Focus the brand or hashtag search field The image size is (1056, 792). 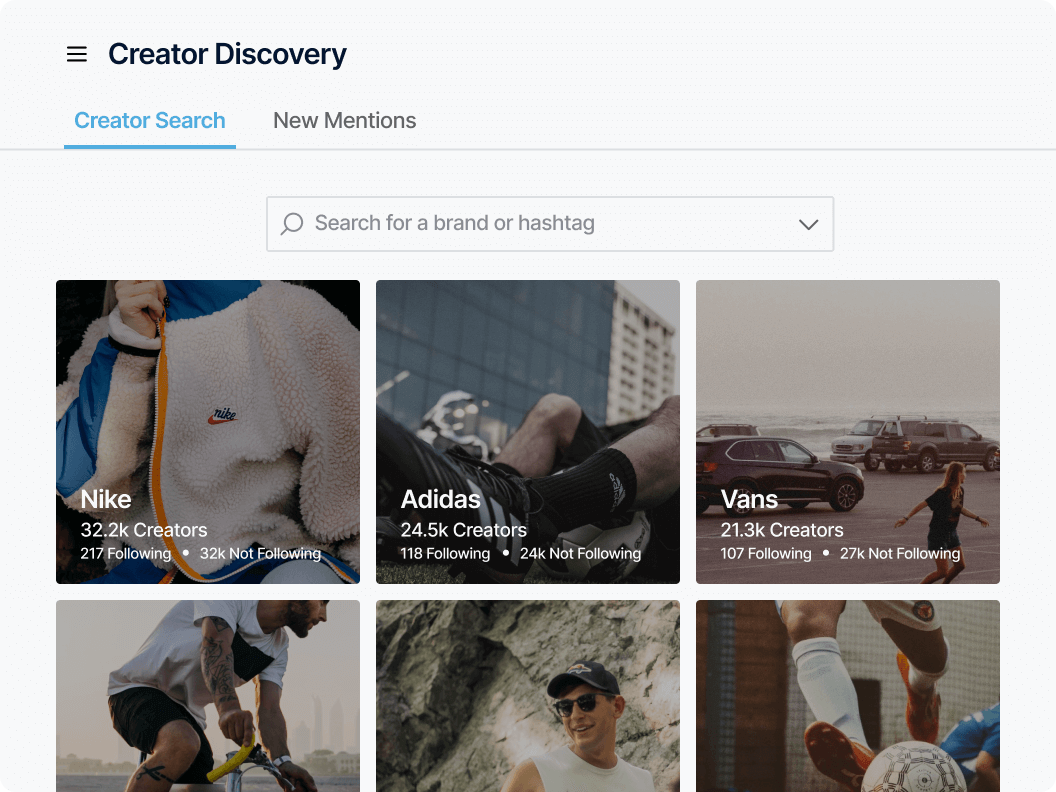point(550,224)
